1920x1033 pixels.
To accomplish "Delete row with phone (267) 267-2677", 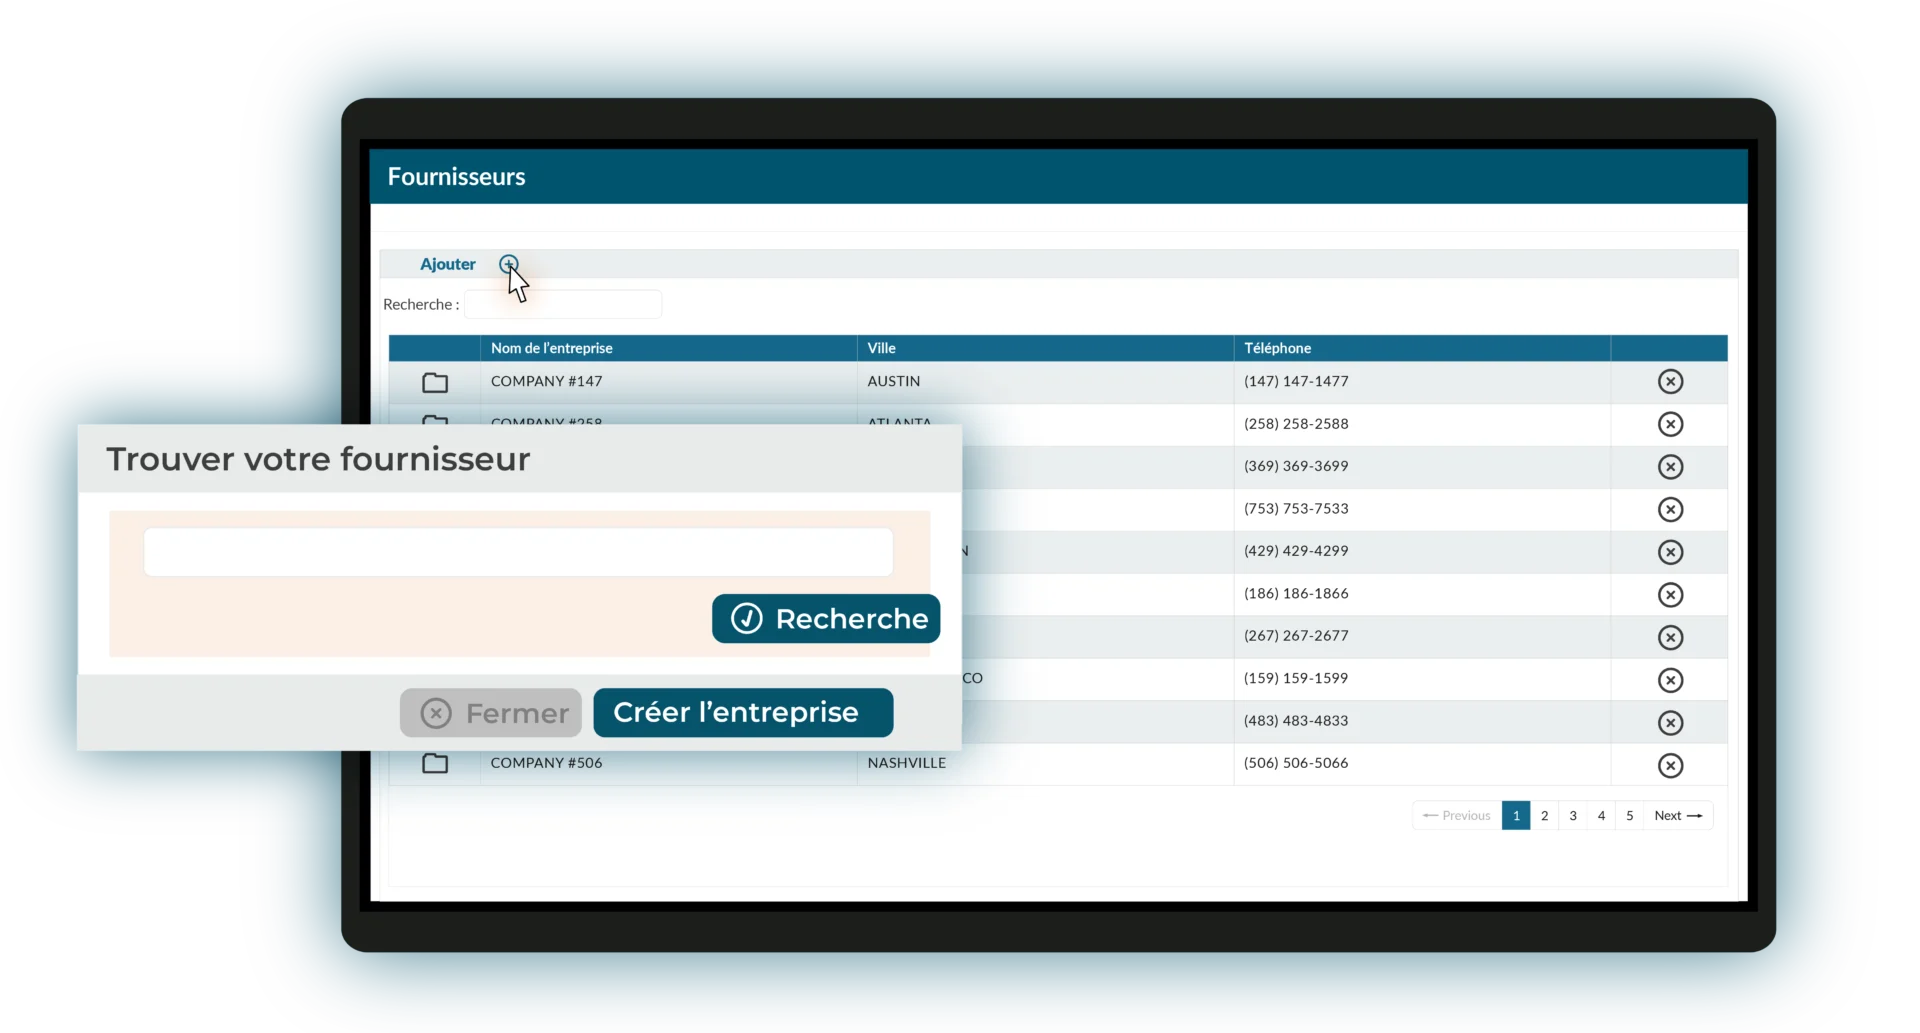I will pos(1670,636).
